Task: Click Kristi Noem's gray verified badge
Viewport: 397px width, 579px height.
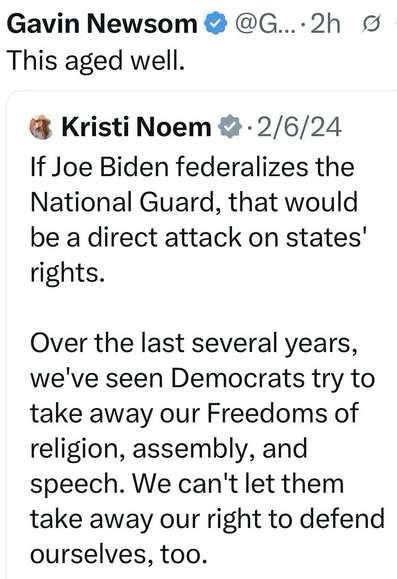Action: pos(230,127)
